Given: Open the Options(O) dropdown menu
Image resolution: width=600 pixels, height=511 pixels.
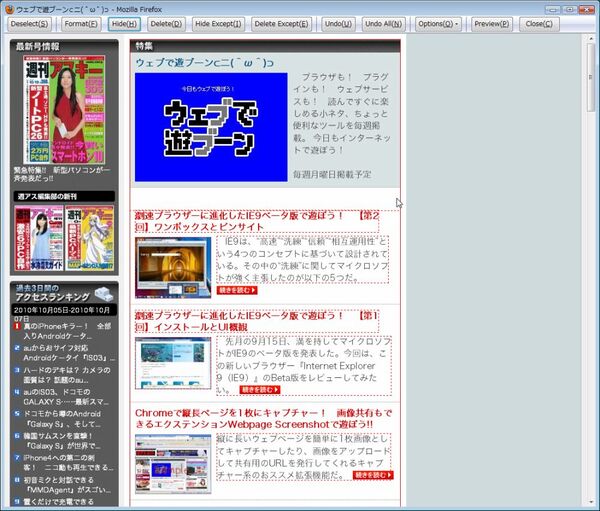Looking at the screenshot, I should 438,24.
